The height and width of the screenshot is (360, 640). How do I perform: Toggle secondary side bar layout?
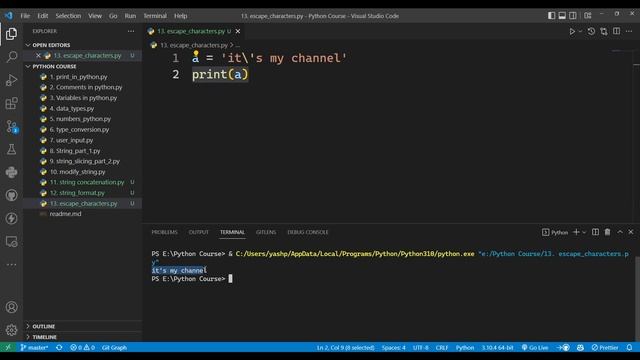(x=573, y=16)
